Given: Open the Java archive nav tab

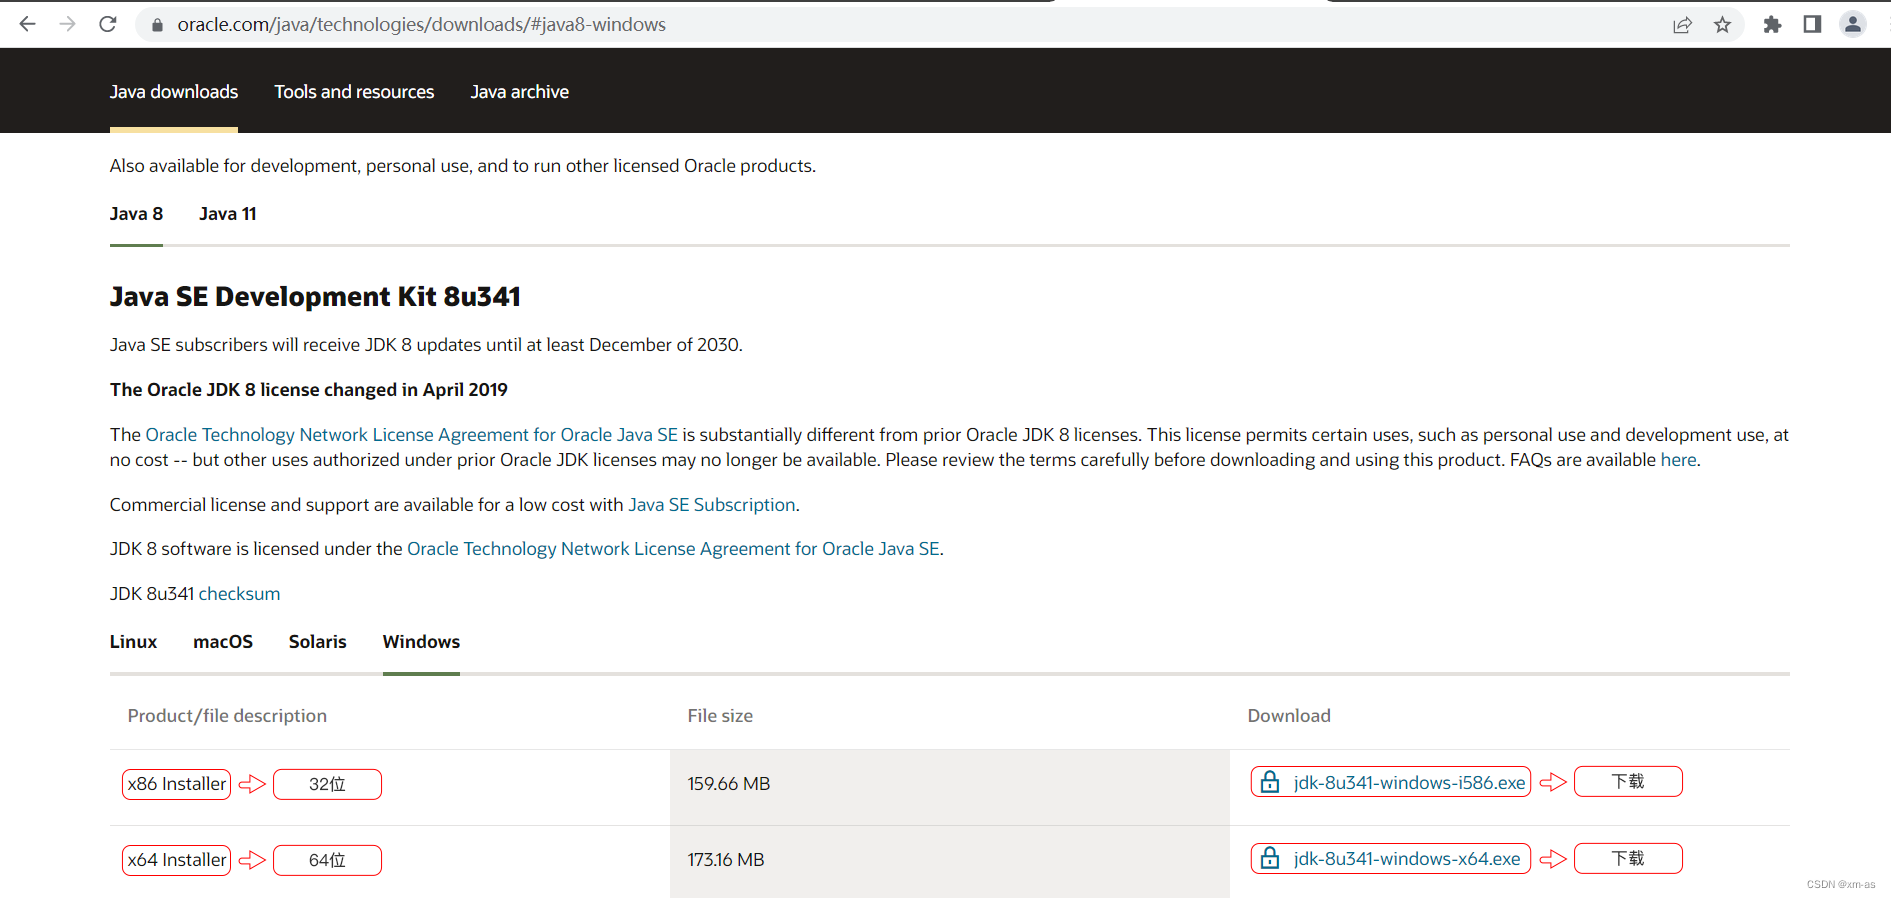Looking at the screenshot, I should point(520,92).
